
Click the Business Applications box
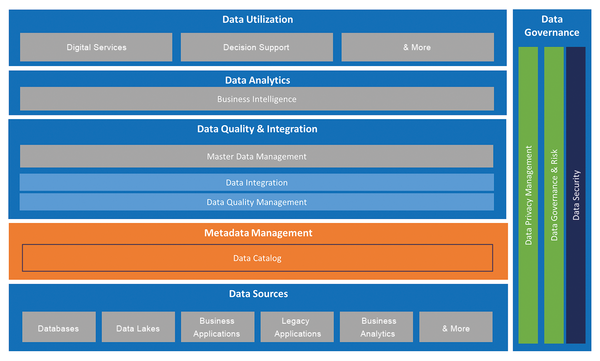(x=217, y=327)
